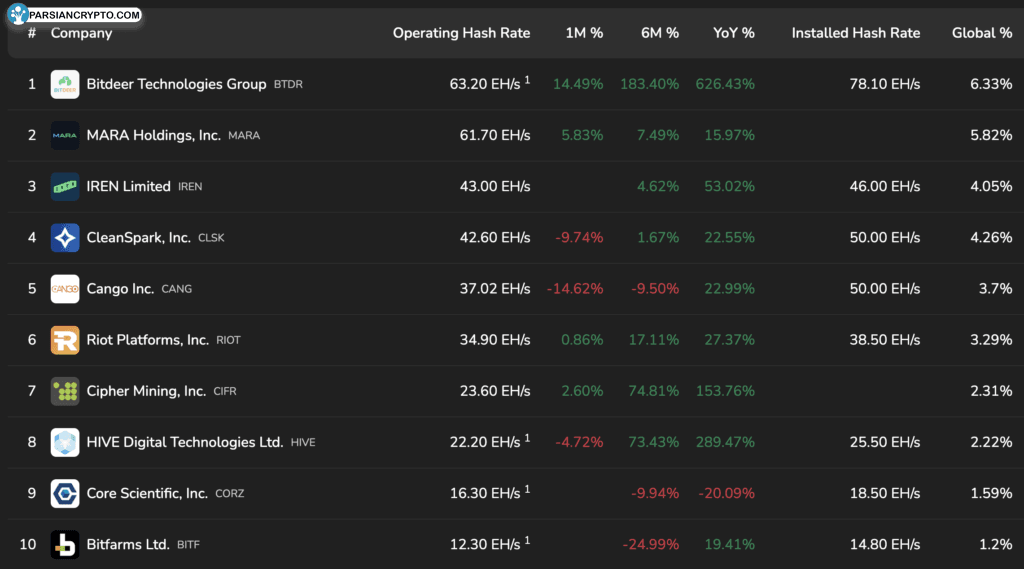Click the 16.30 EH/s operating hash rate
The width and height of the screenshot is (1024, 569).
pyautogui.click(x=485, y=493)
